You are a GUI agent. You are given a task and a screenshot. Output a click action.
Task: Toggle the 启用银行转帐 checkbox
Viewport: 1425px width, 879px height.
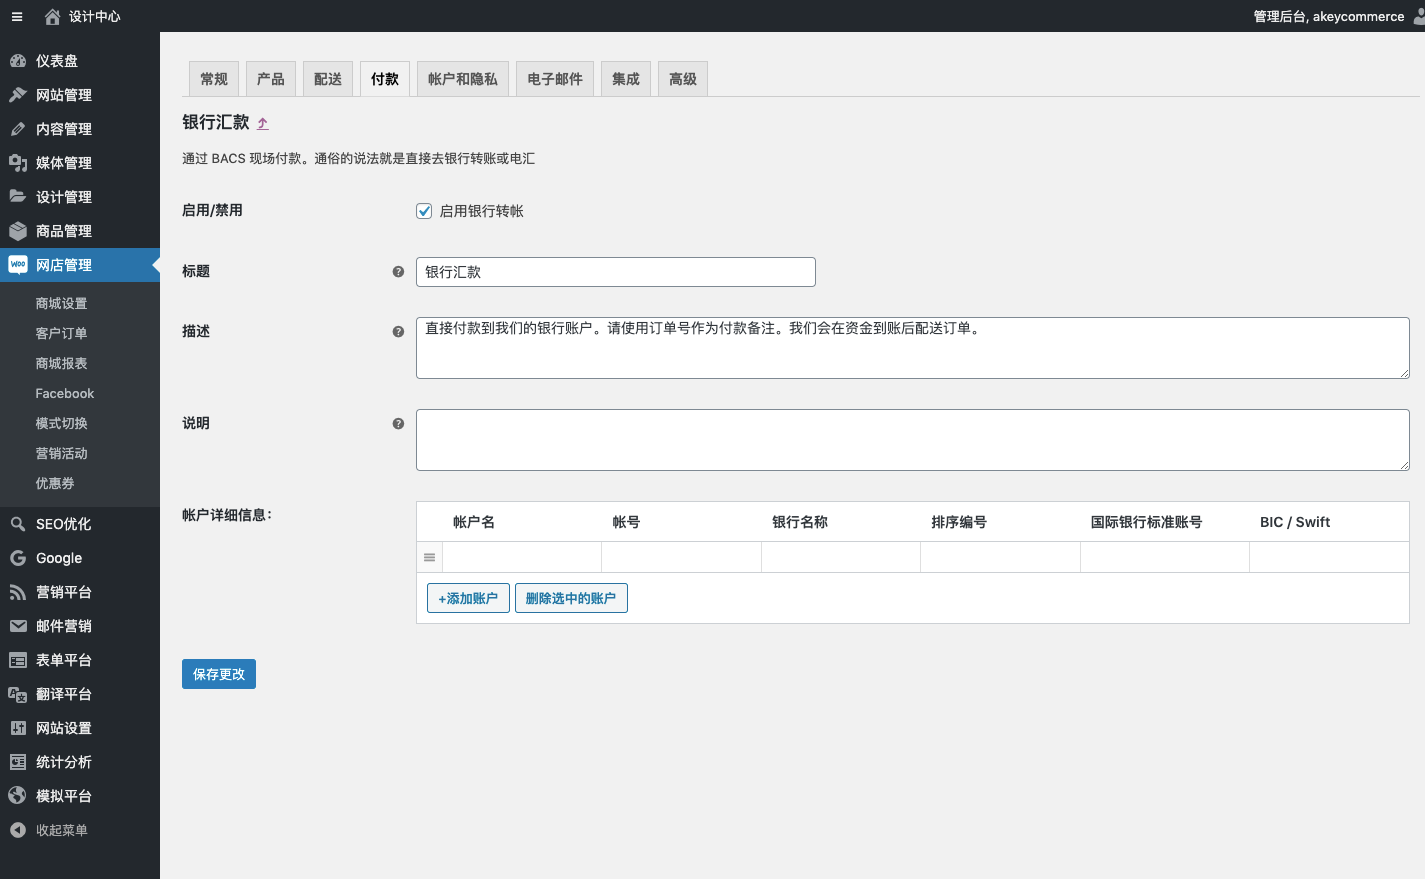(424, 211)
